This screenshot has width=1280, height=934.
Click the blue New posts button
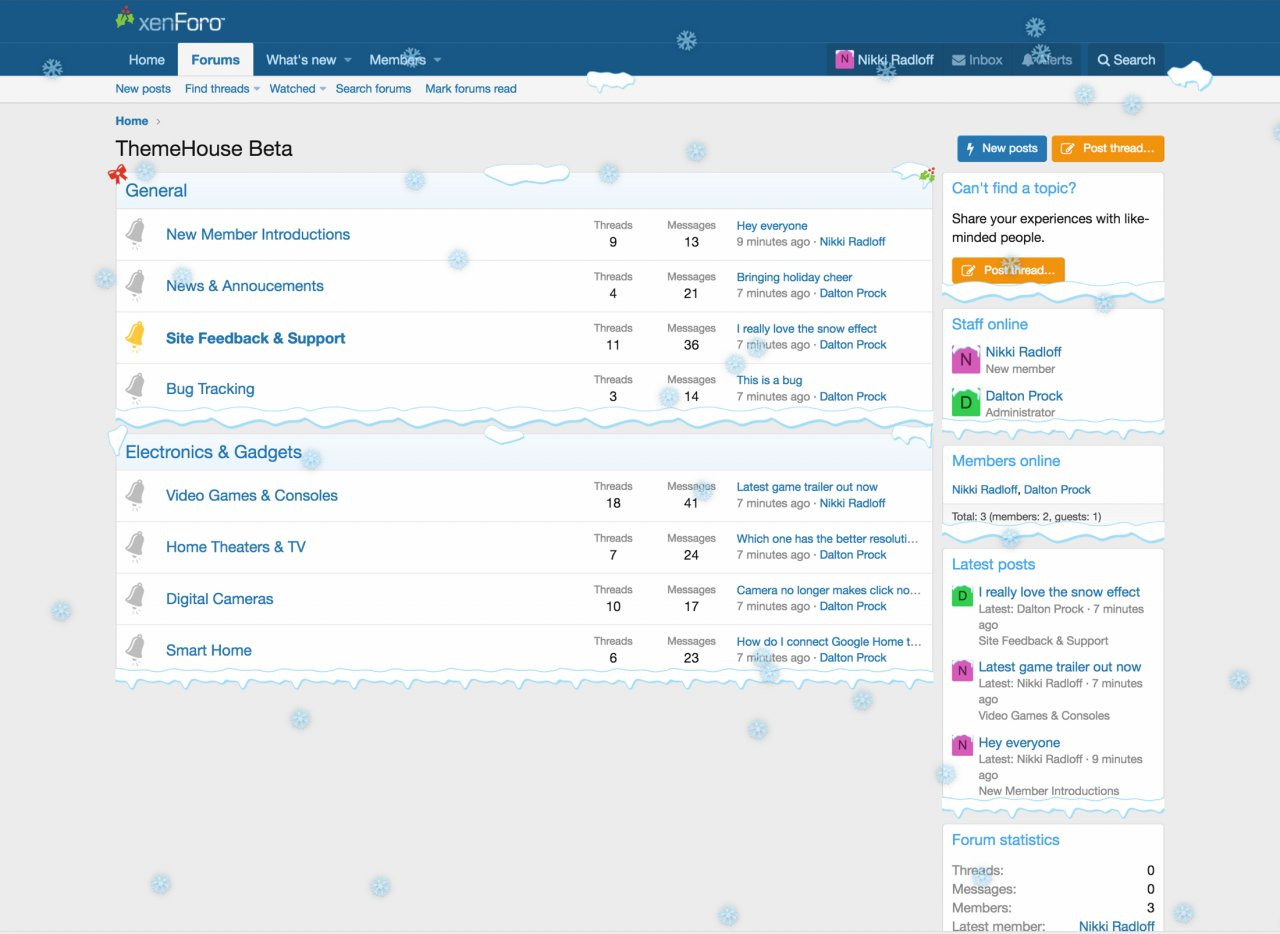point(1001,148)
